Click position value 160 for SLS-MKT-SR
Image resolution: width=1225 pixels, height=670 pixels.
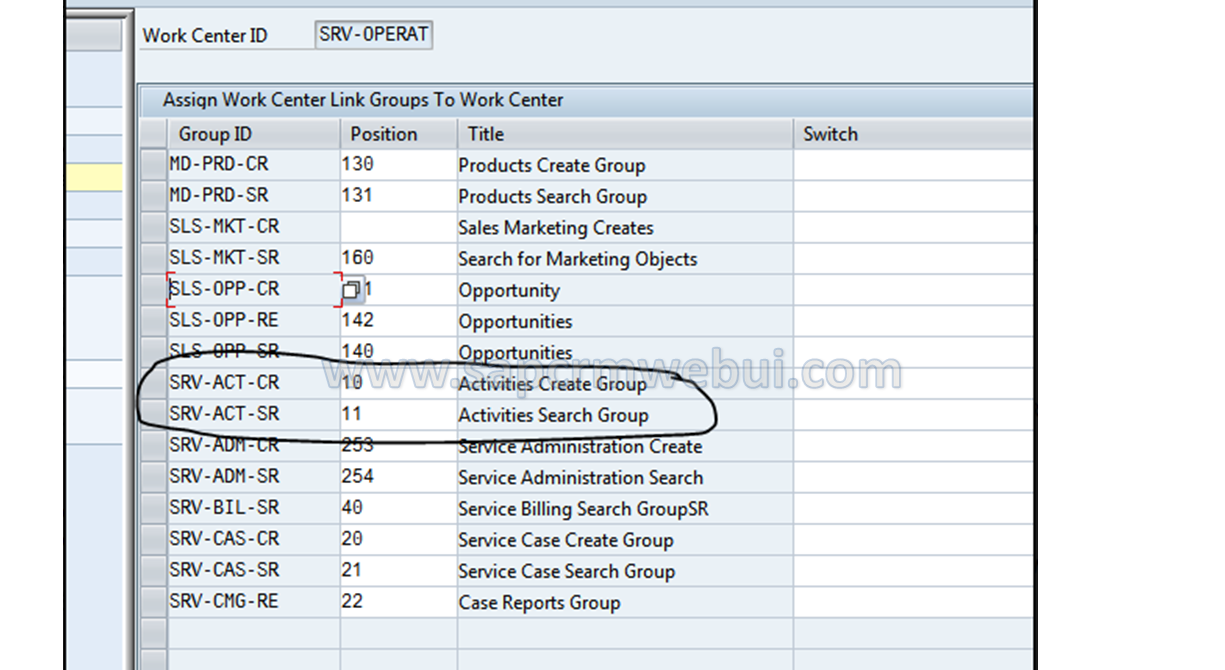coord(399,258)
